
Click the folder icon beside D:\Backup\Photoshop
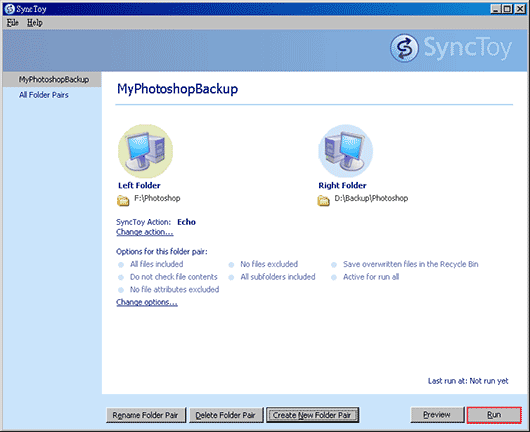coord(323,200)
